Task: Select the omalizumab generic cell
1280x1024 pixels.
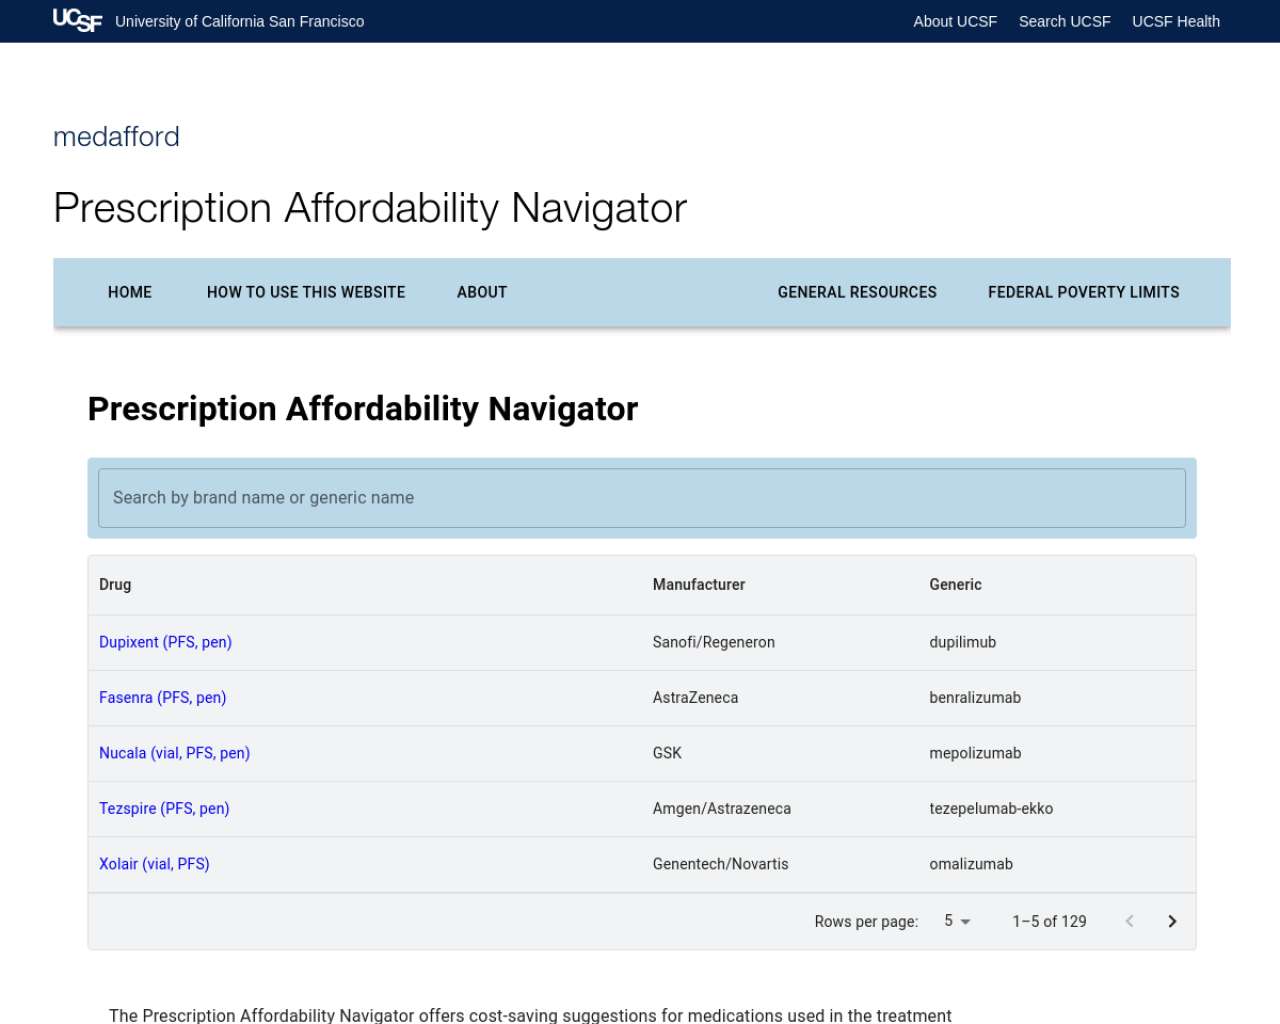Action: point(971,864)
